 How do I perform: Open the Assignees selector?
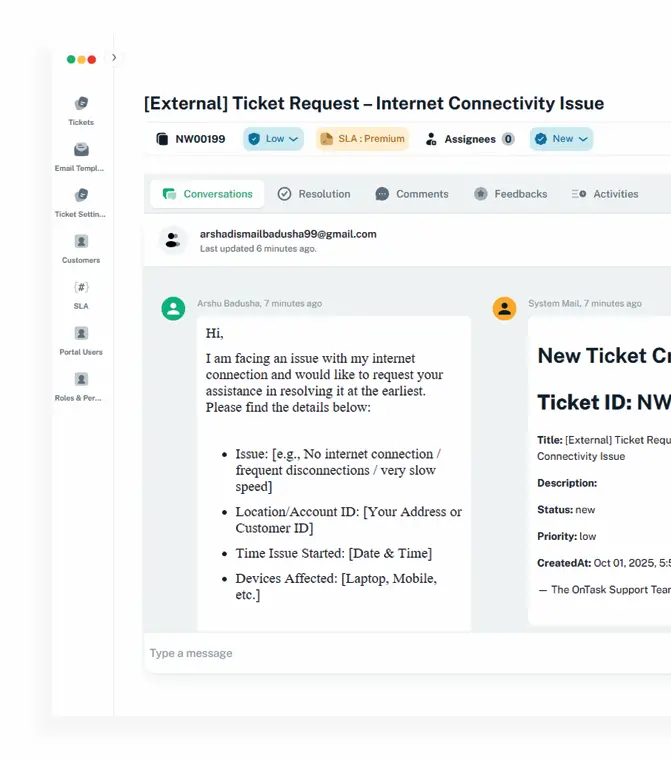click(x=470, y=139)
